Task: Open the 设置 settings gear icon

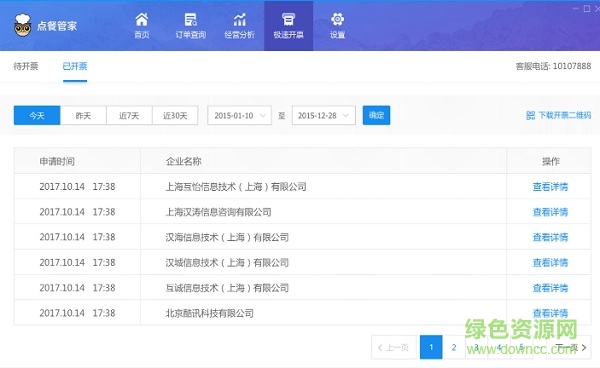Action: coord(338,19)
